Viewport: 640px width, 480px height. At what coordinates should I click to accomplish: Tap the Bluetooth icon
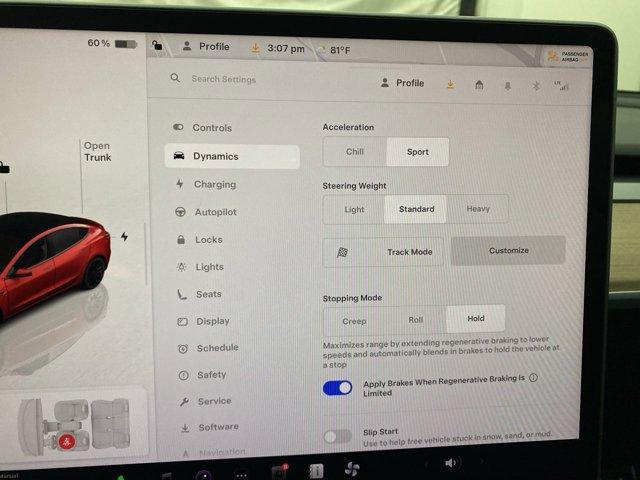coord(536,86)
